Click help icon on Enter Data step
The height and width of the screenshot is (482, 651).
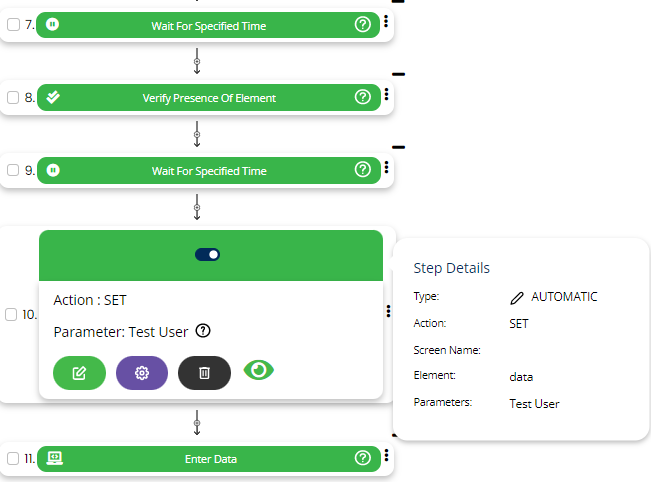[363, 458]
